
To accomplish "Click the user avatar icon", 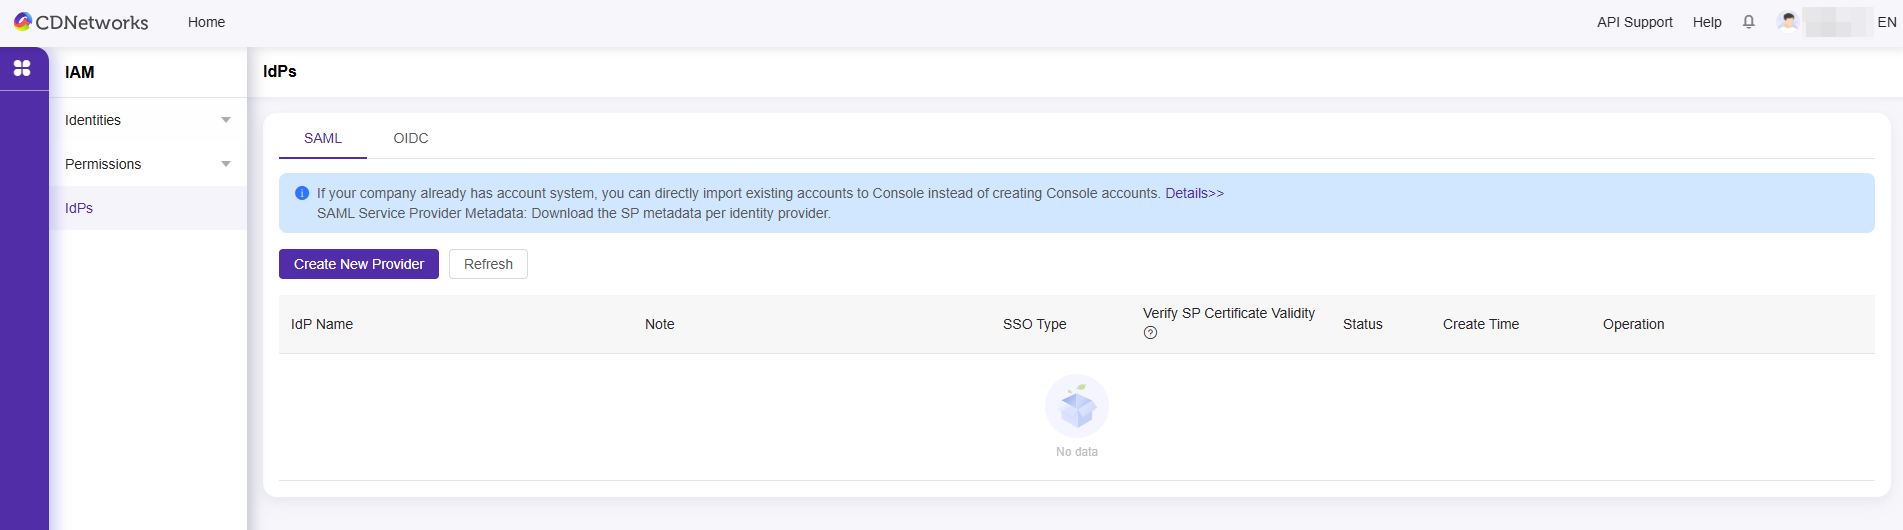I will click(1788, 21).
